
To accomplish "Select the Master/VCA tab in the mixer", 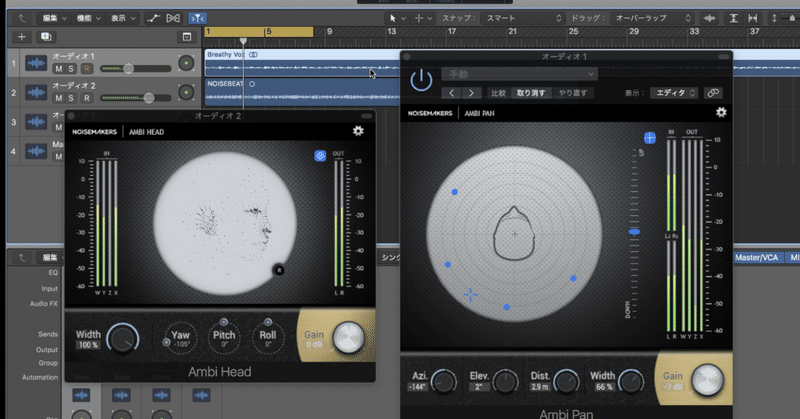I will pyautogui.click(x=757, y=258).
